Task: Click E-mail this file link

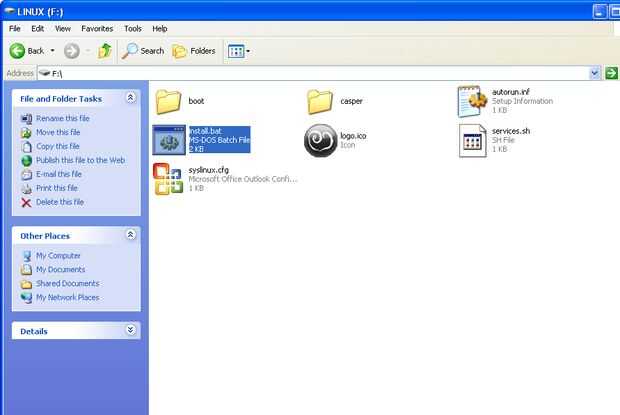Action: [x=59, y=174]
